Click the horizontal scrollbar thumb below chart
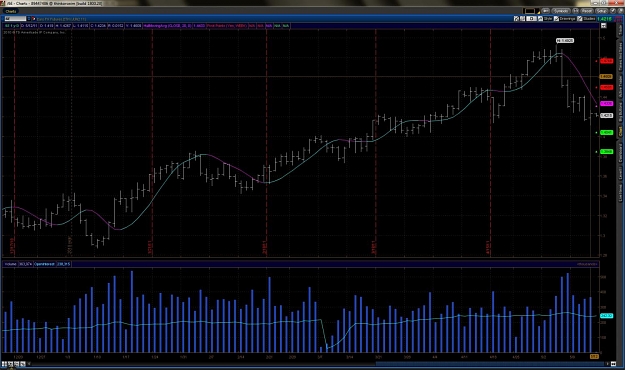625x370 pixels. (489, 364)
